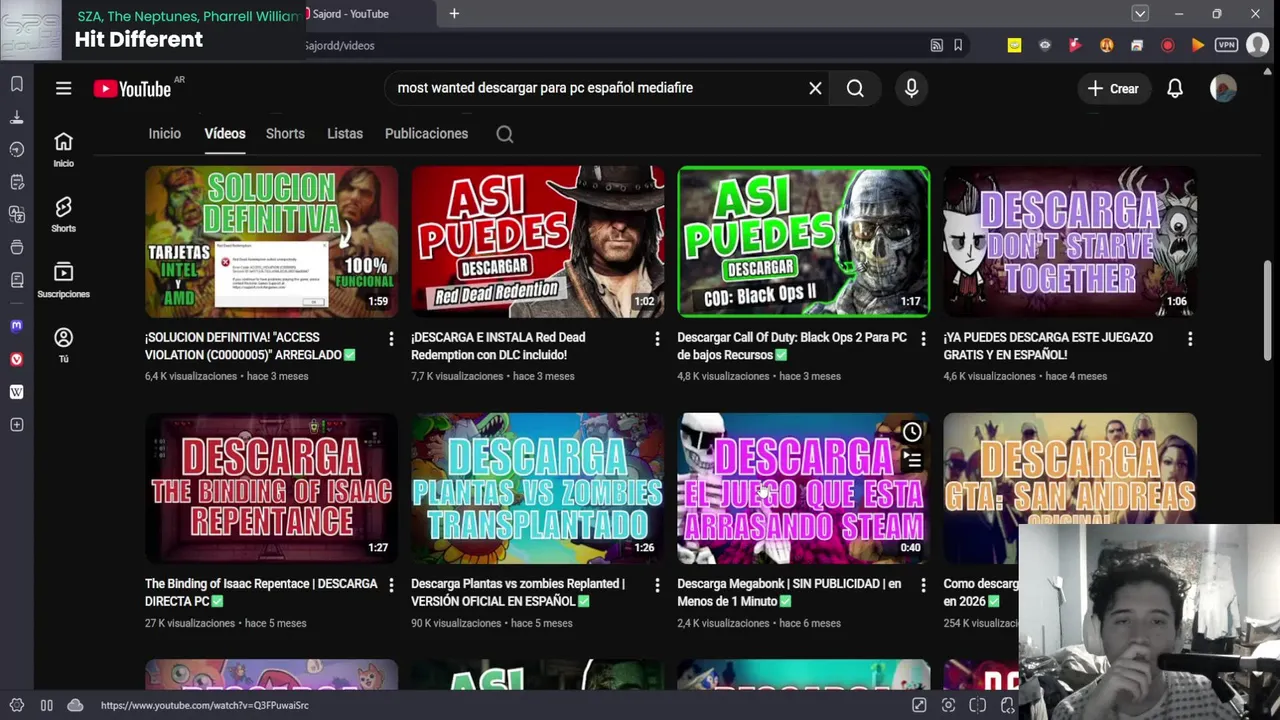The height and width of the screenshot is (720, 1280).
Task: Open more options for Megabonk video
Action: (x=923, y=585)
